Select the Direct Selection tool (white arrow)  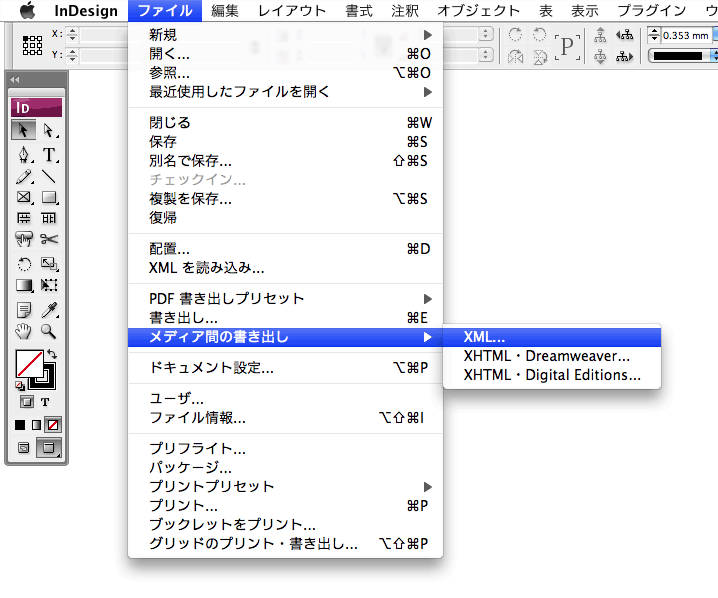click(x=49, y=130)
